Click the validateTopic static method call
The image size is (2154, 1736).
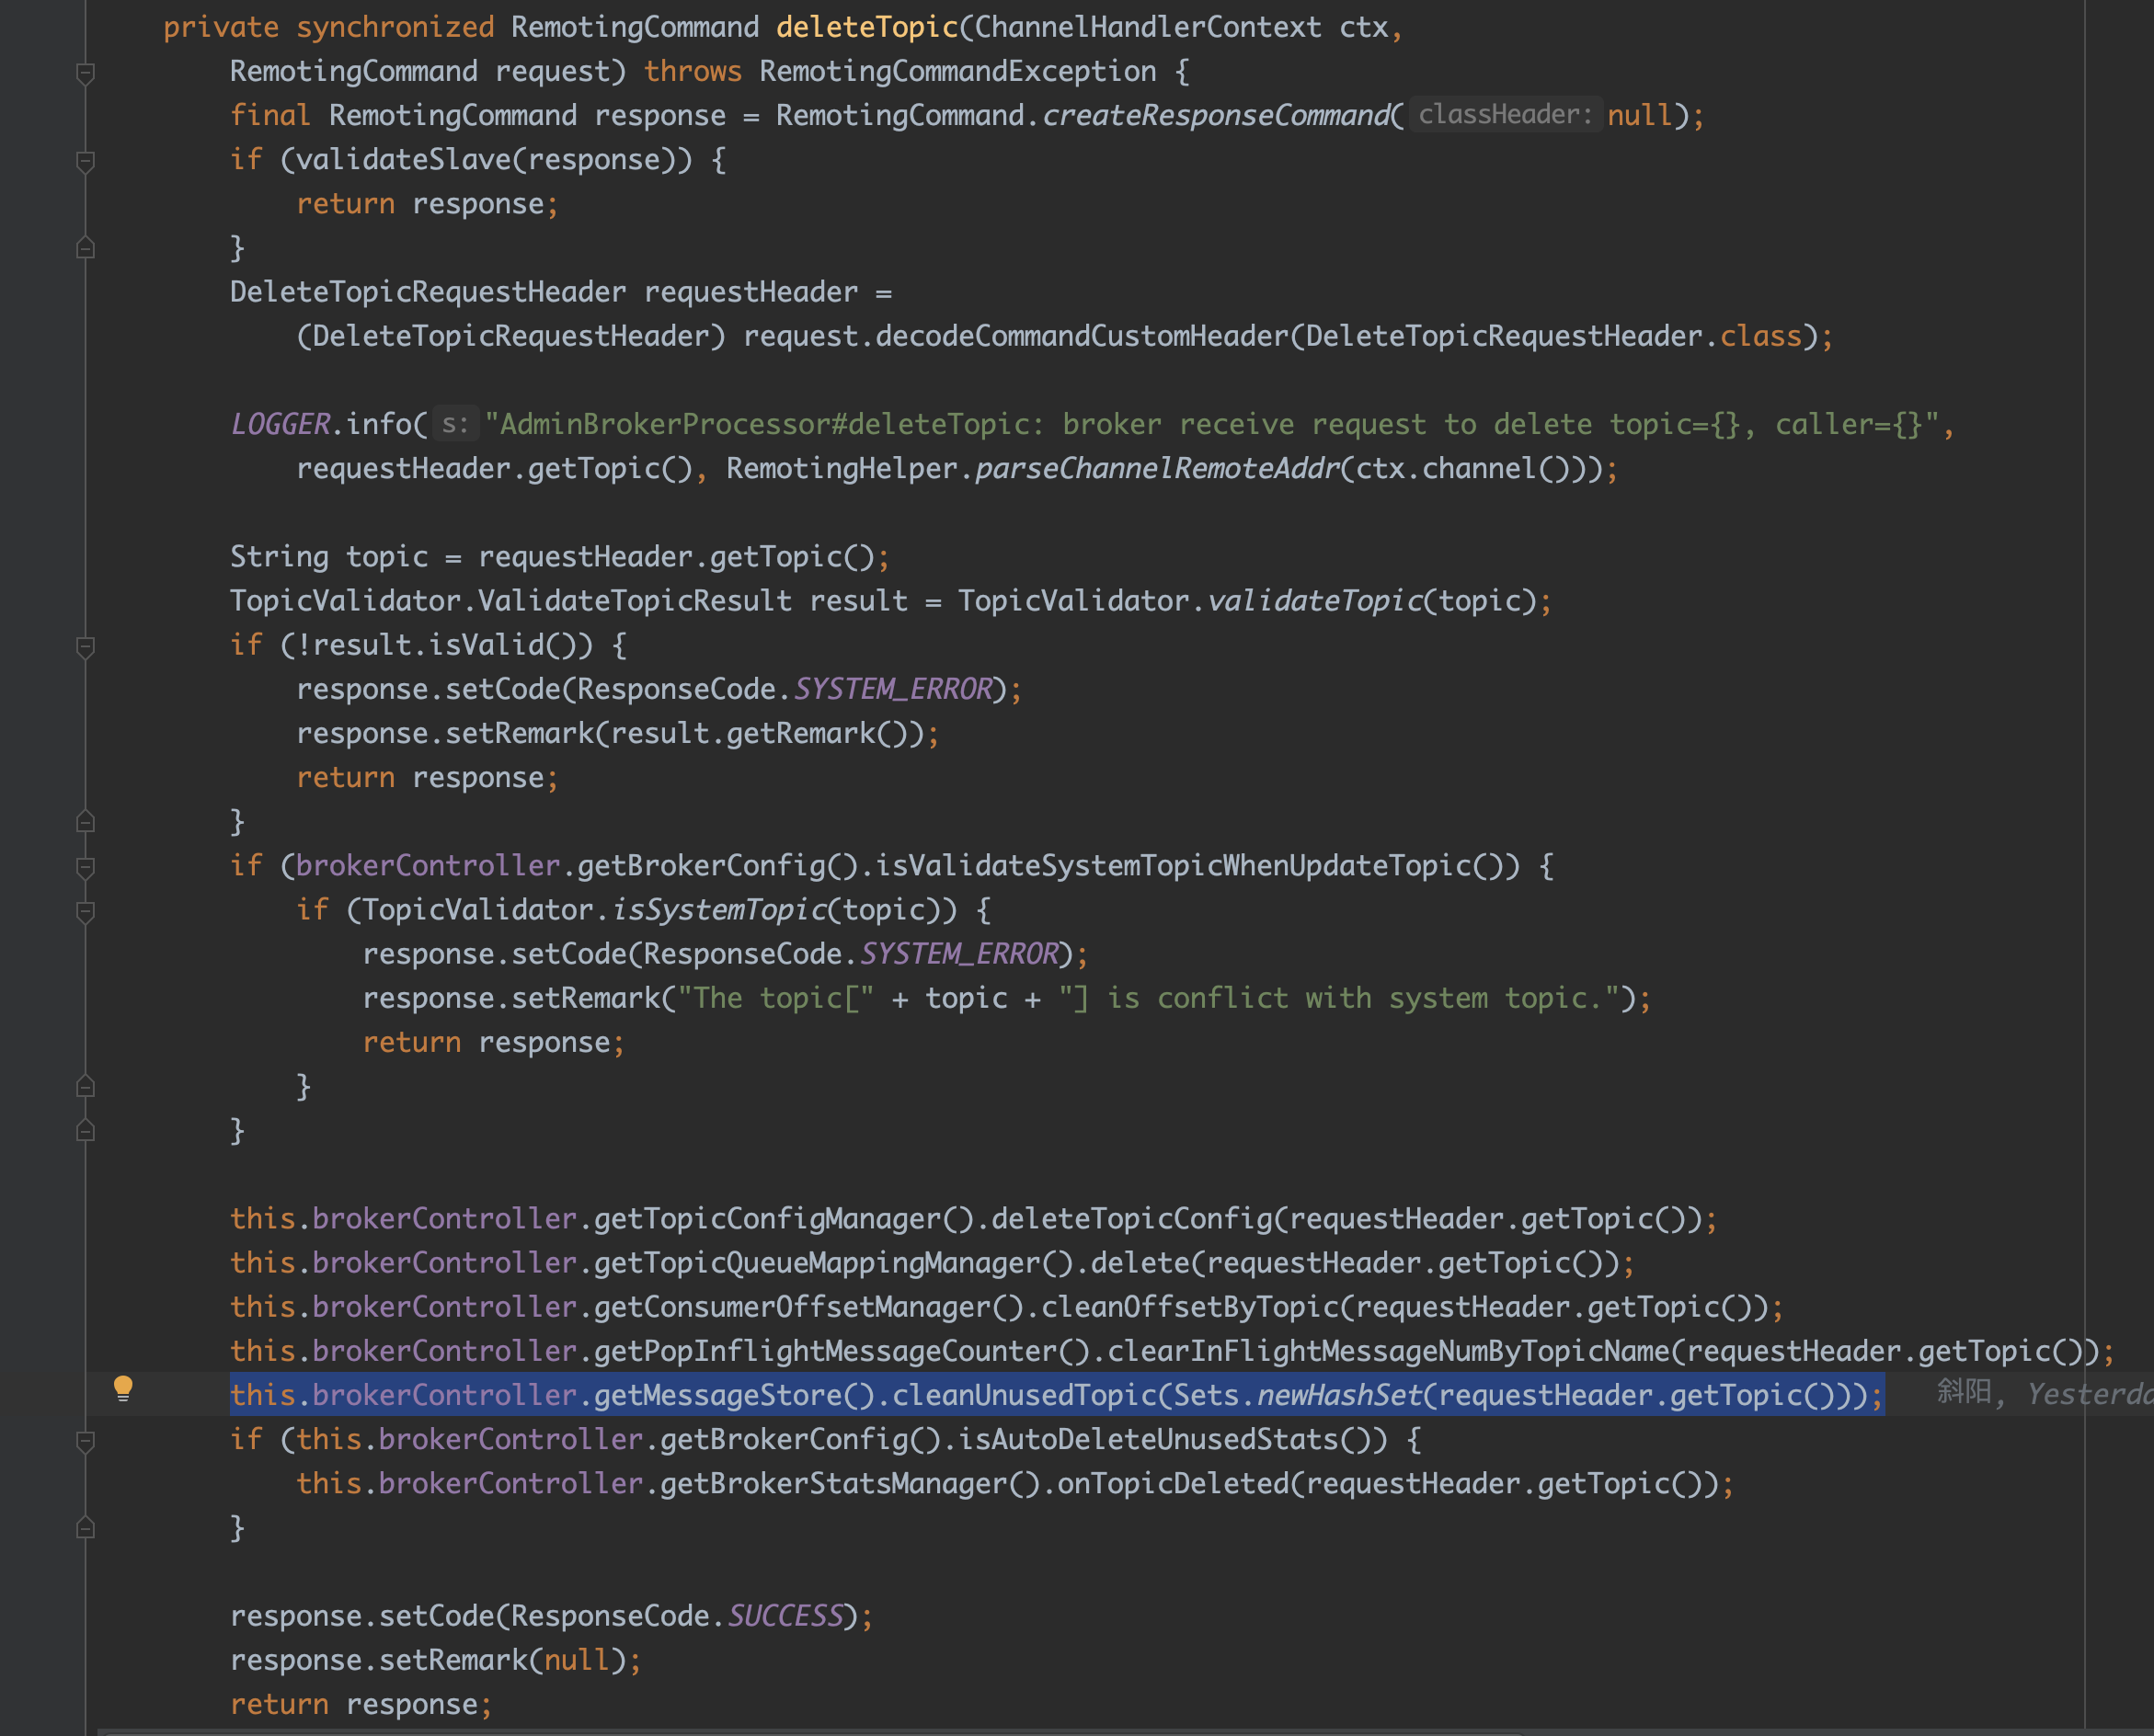1314,601
